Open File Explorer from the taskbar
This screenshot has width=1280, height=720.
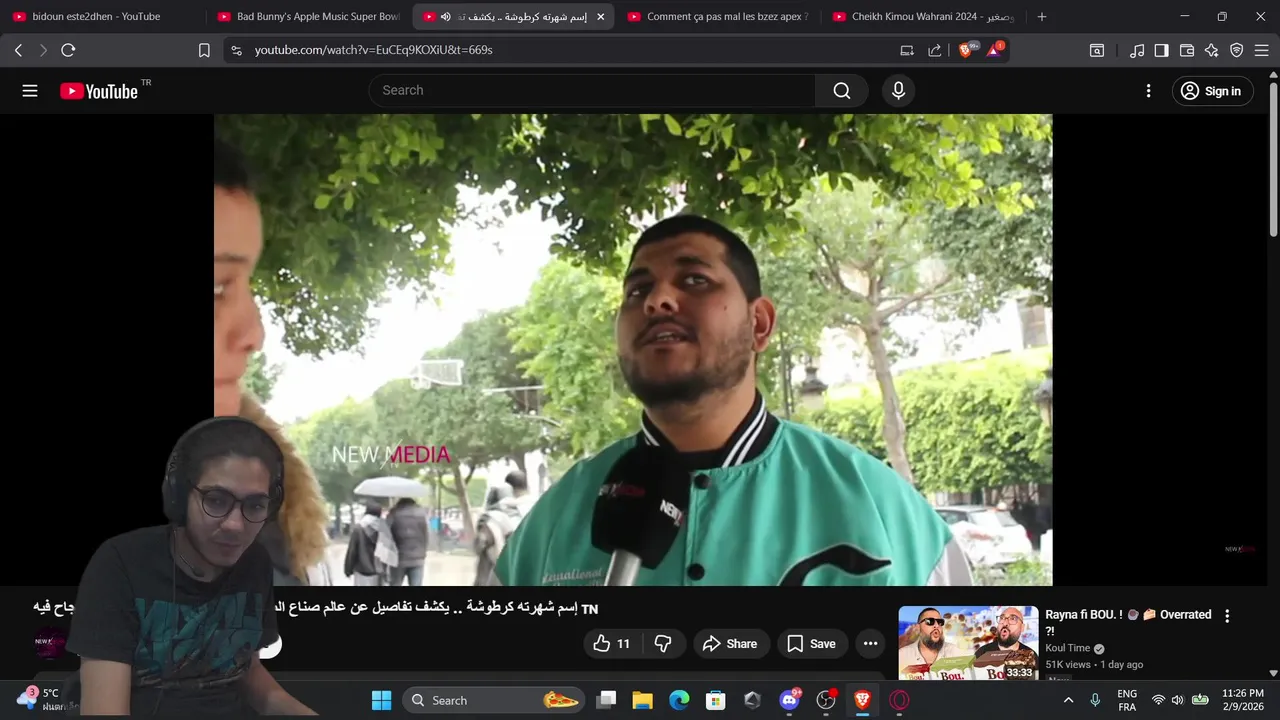[x=642, y=700]
